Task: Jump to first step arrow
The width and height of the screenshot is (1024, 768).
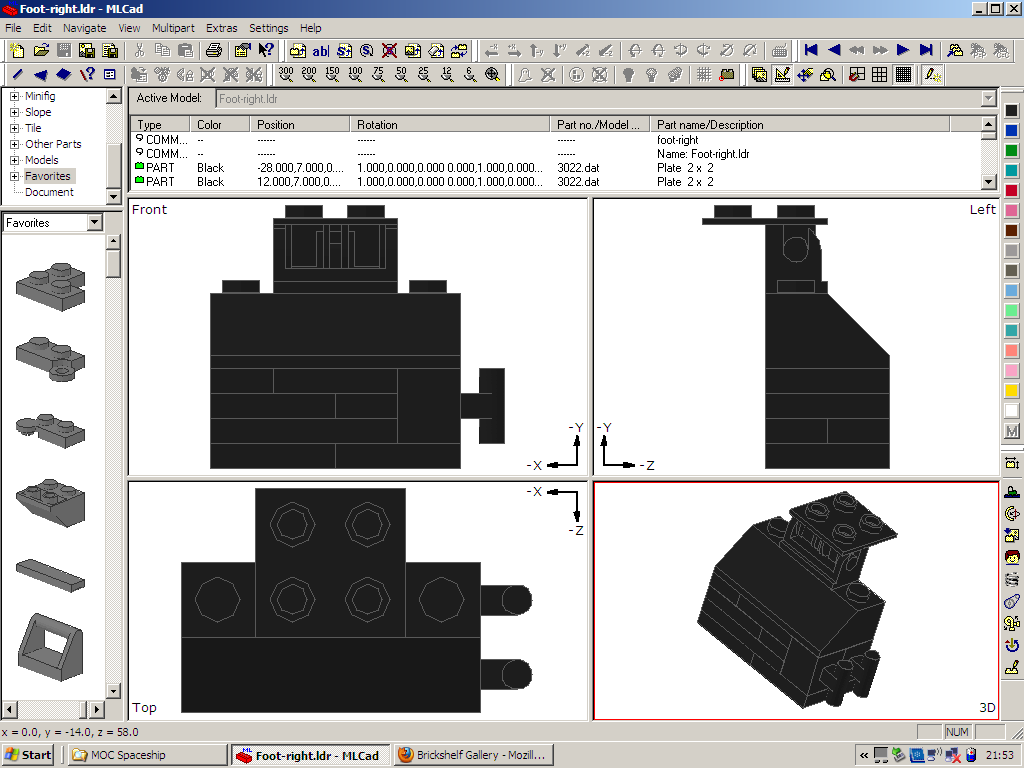Action: pos(811,50)
